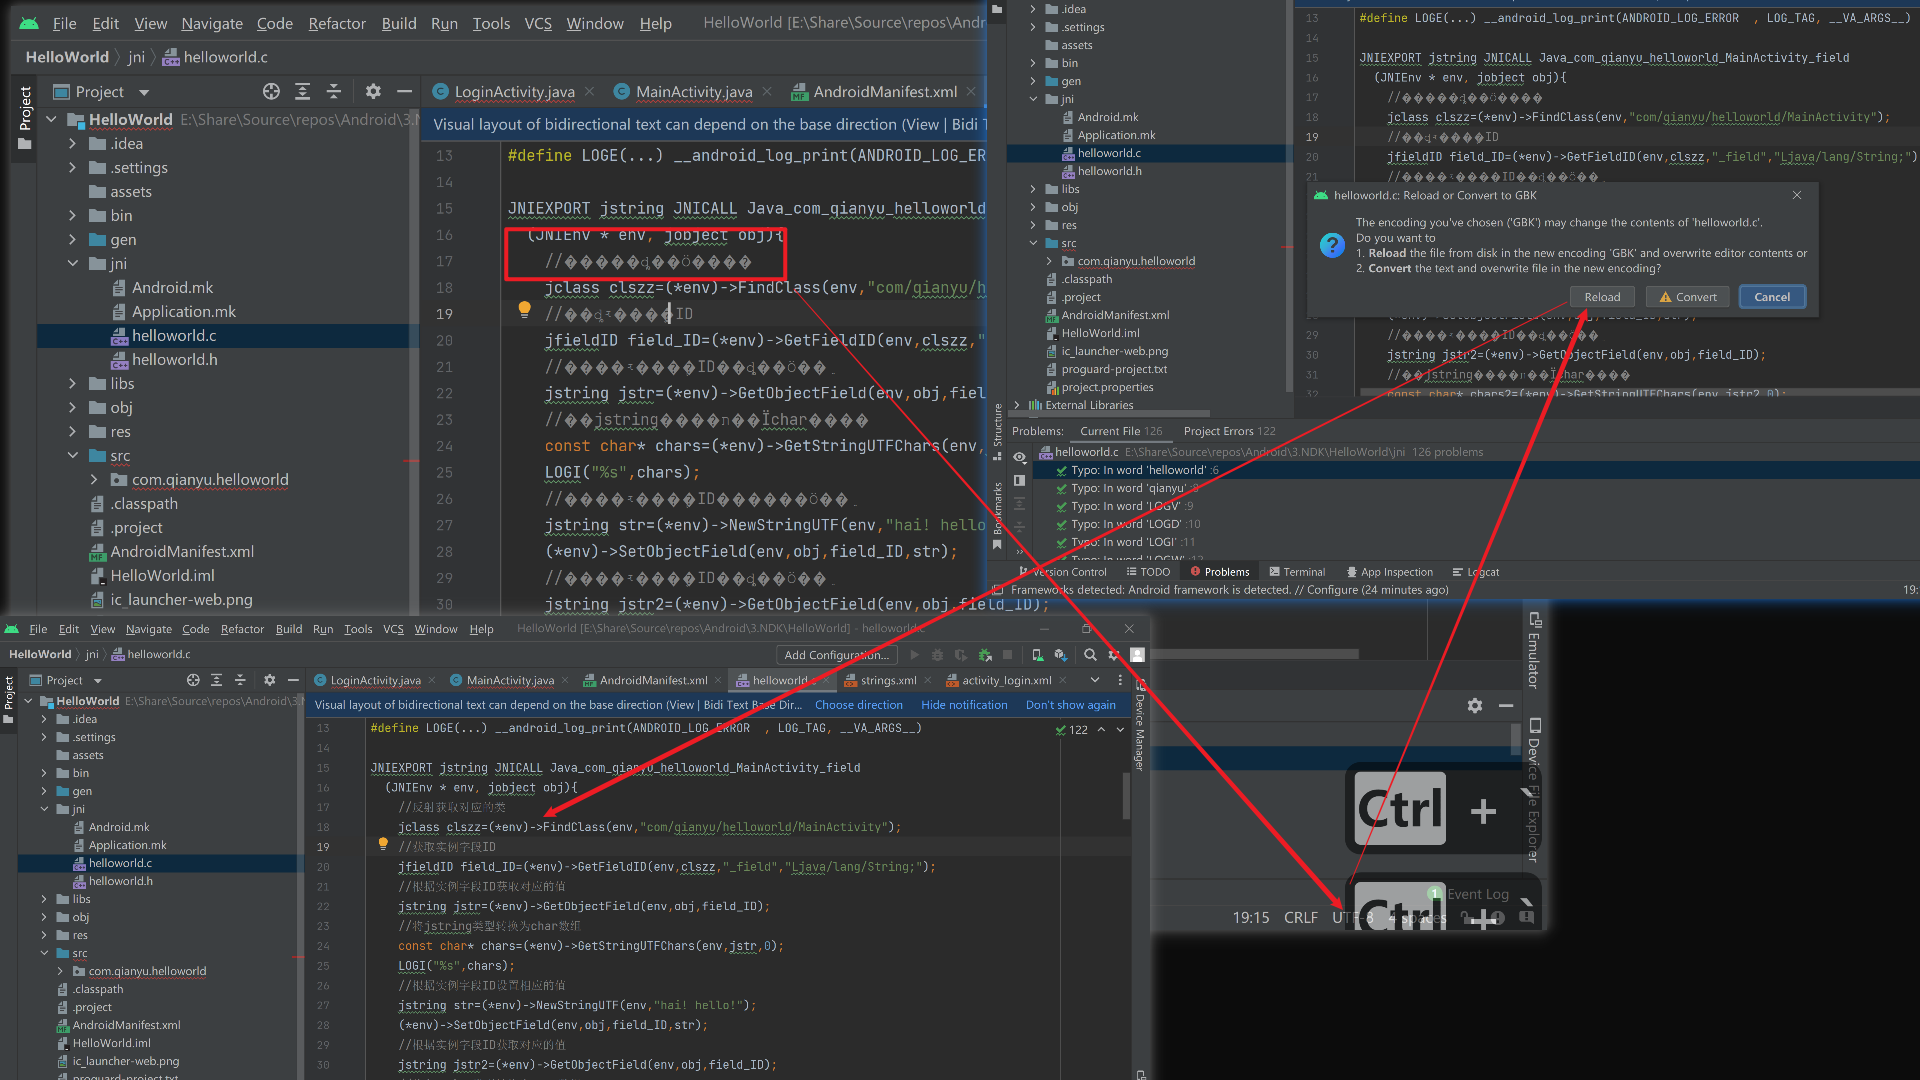
Task: Open the editor tabs three-dot options menu
Action: point(1120,680)
